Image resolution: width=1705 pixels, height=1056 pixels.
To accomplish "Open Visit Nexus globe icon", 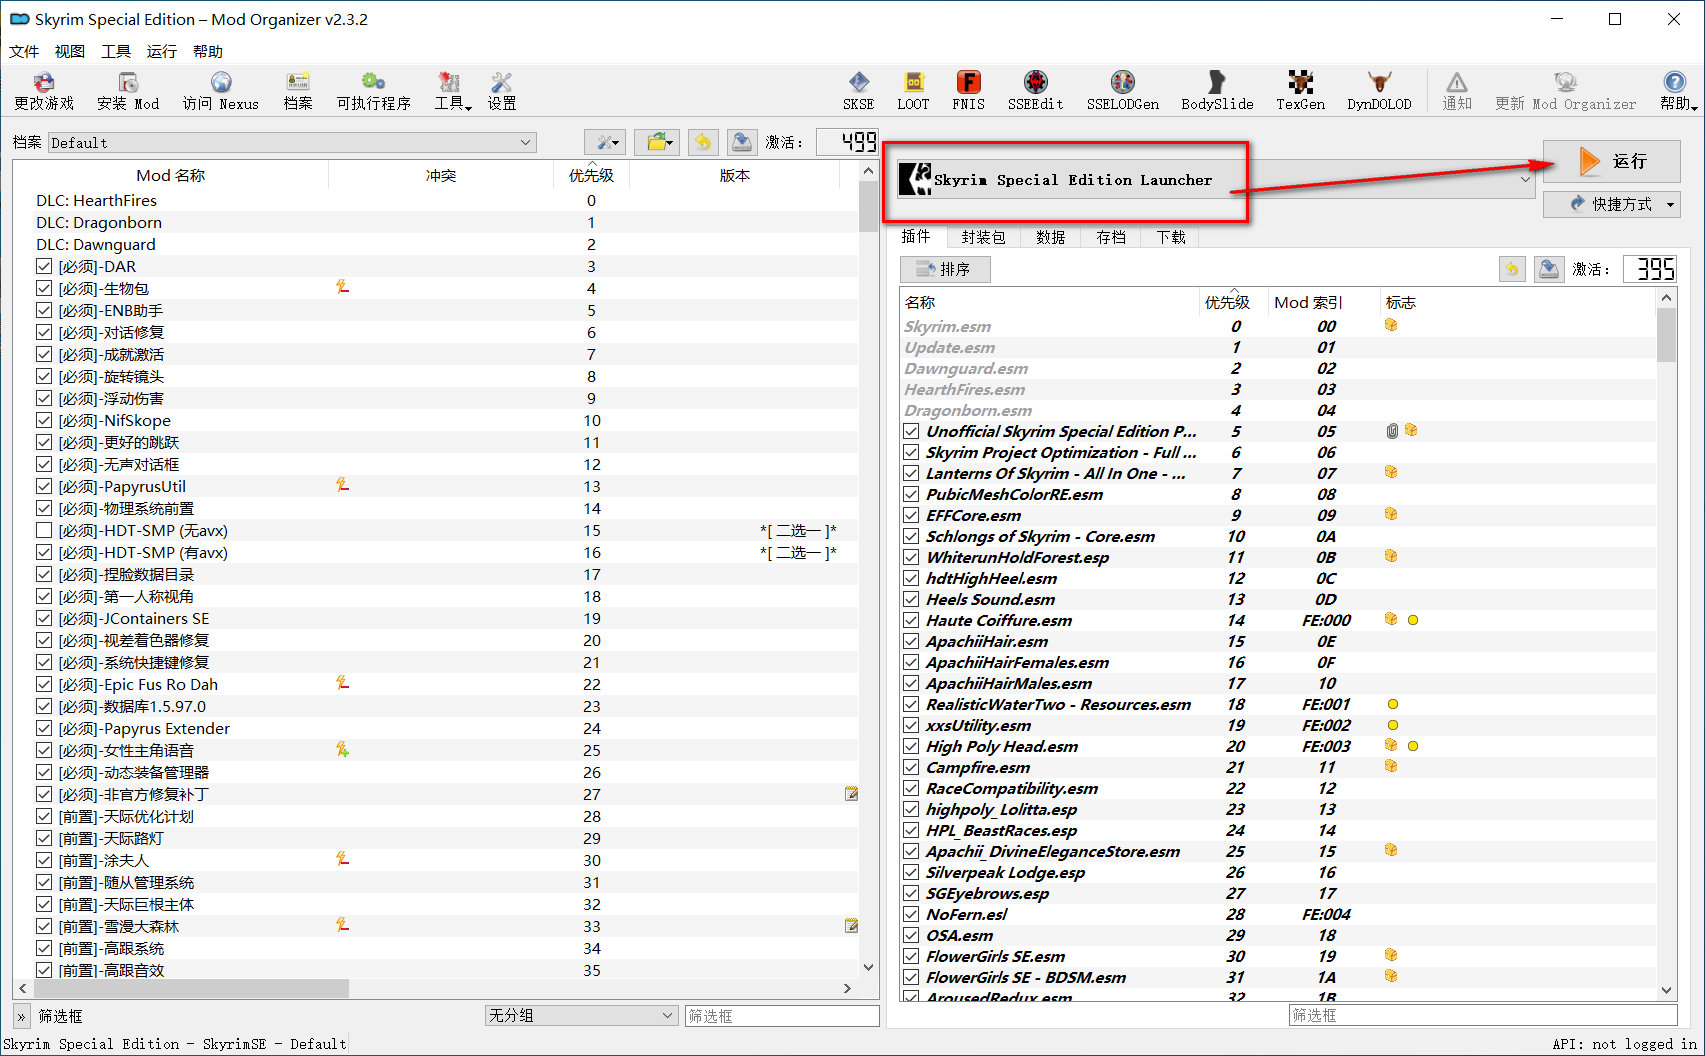I will (x=221, y=89).
